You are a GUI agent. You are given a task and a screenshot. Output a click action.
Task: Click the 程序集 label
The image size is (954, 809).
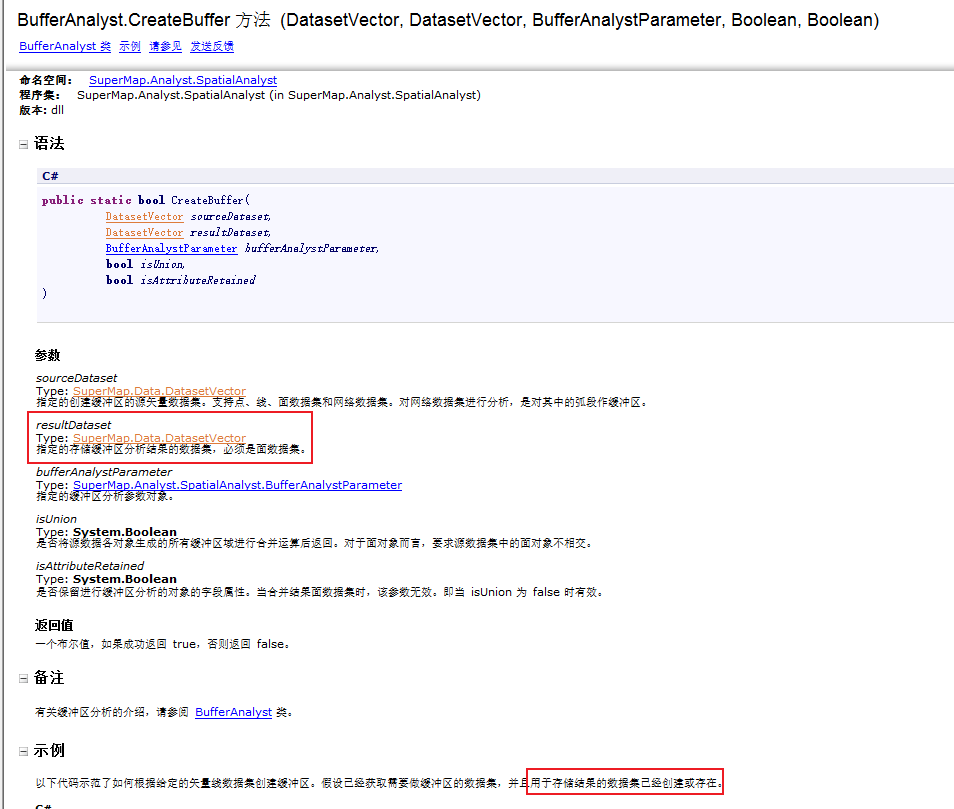40,95
